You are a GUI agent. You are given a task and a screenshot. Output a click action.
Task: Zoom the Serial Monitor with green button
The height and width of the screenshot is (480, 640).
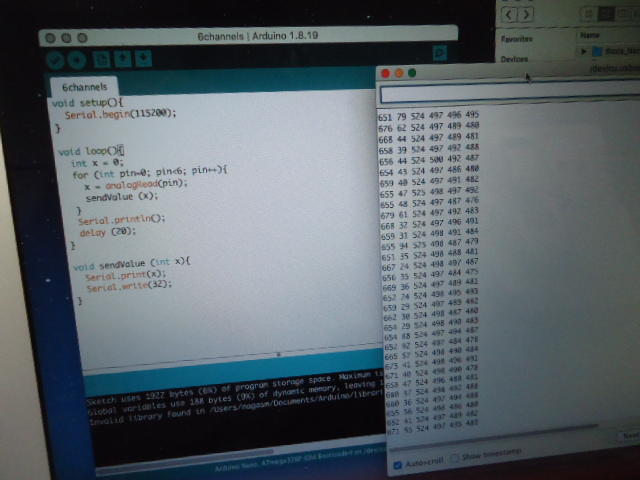point(412,73)
